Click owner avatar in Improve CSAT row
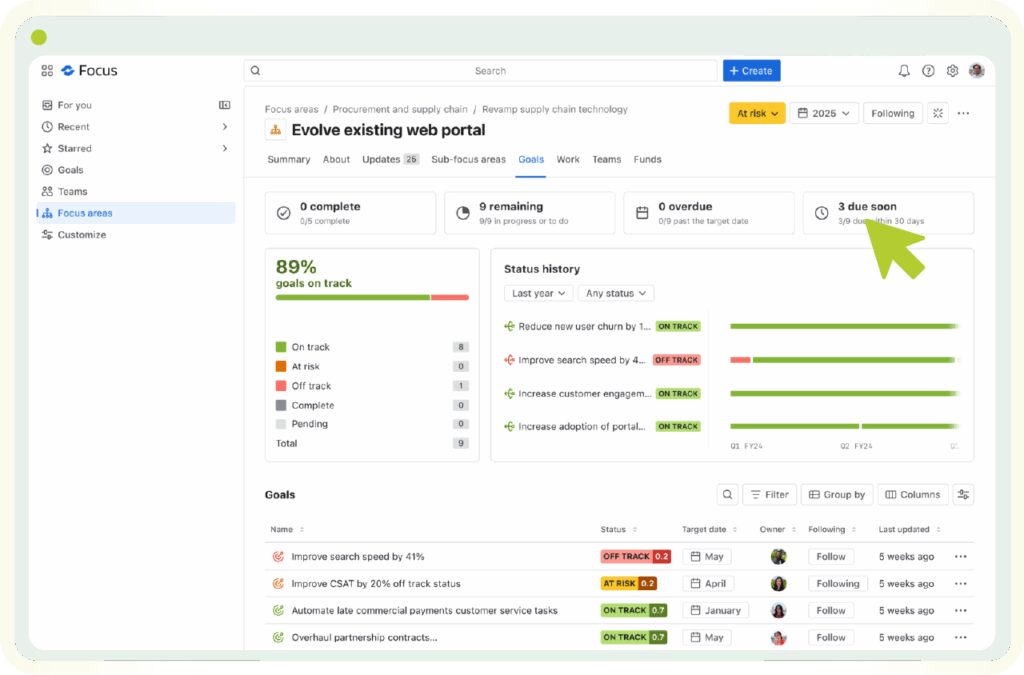The width and height of the screenshot is (1024, 675). point(778,584)
